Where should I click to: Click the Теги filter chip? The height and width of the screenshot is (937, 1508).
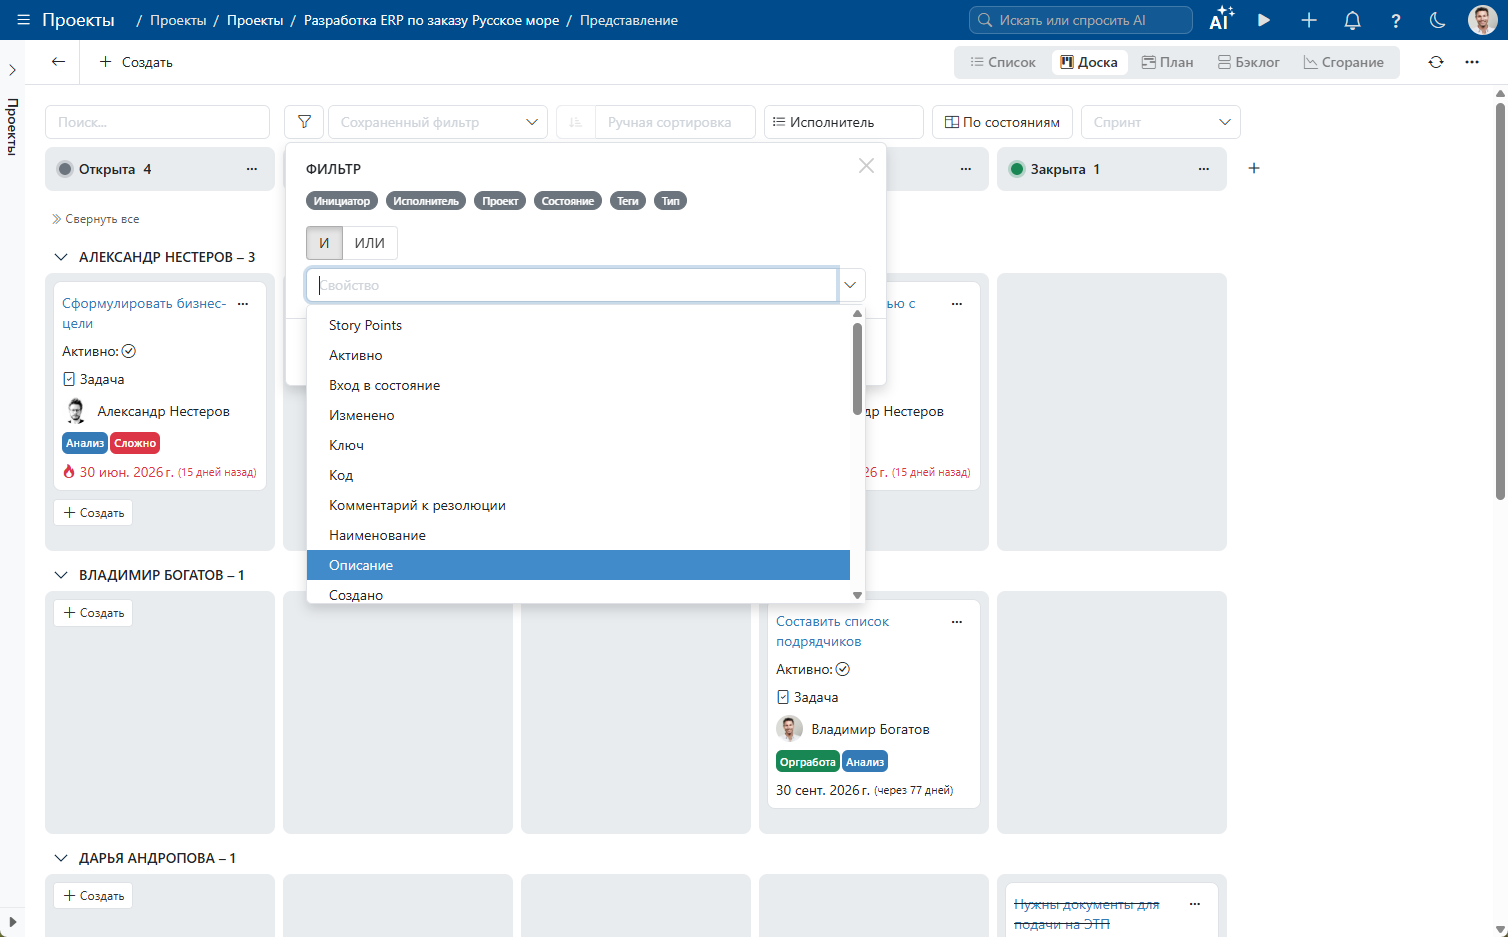(x=628, y=201)
